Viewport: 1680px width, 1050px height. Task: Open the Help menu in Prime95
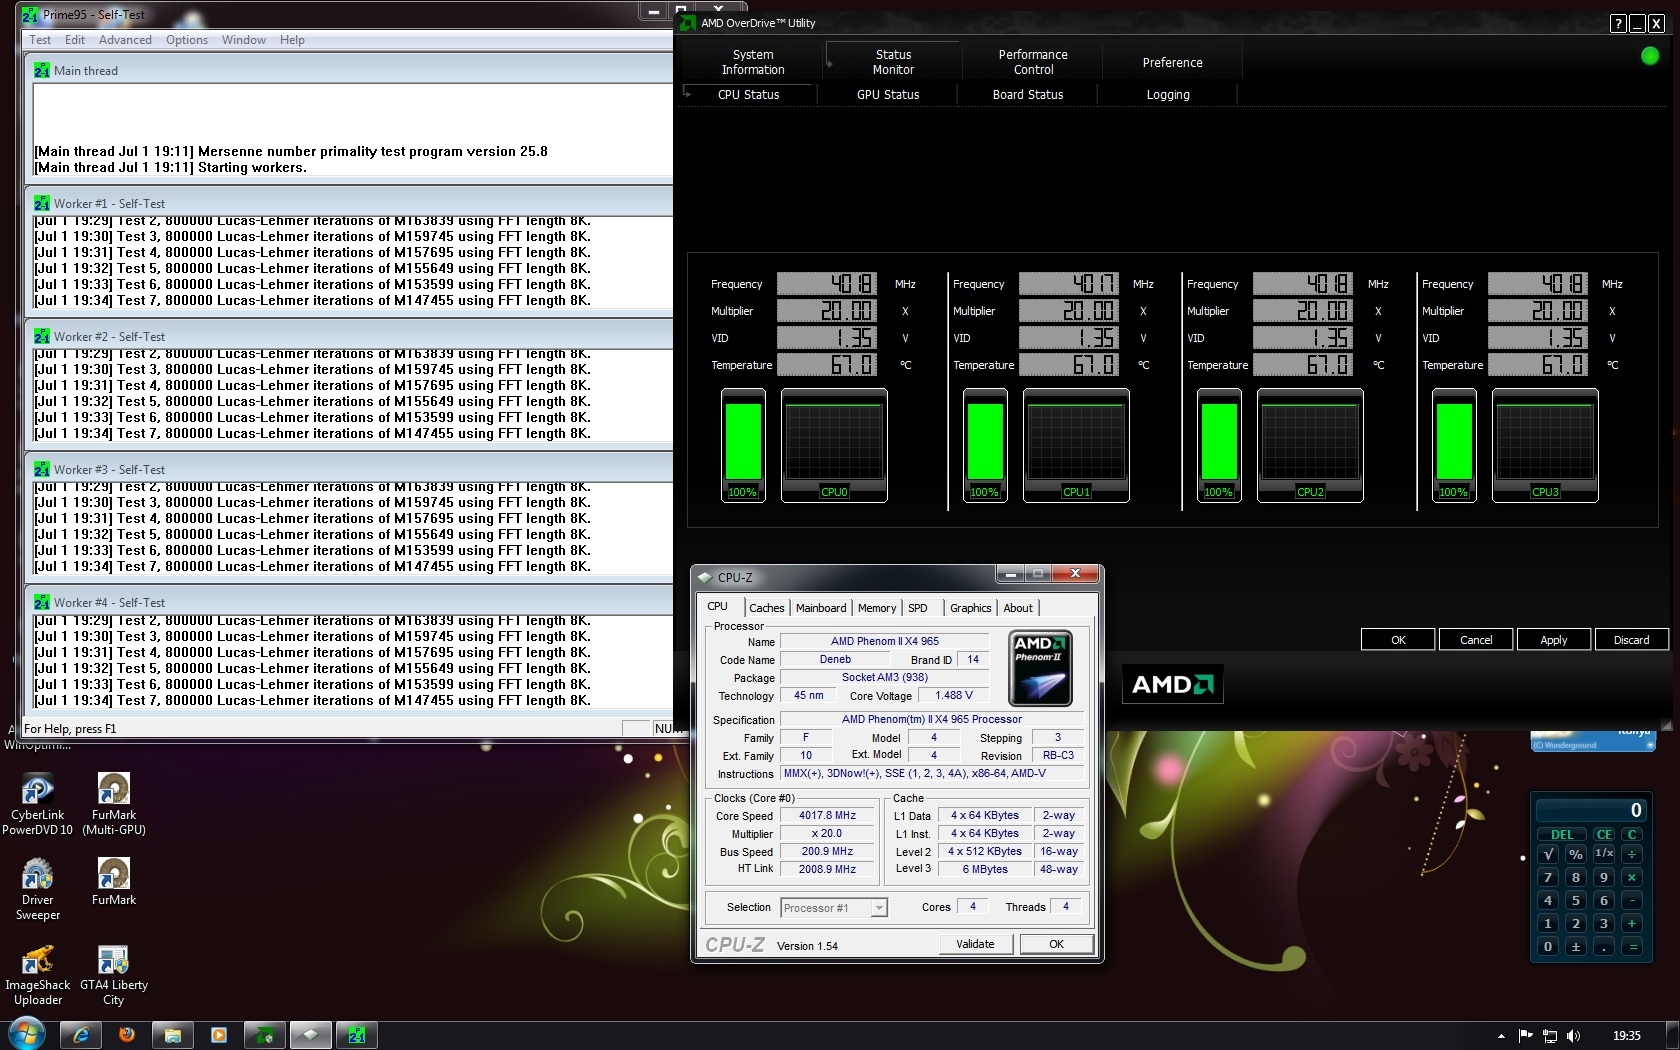pos(292,40)
